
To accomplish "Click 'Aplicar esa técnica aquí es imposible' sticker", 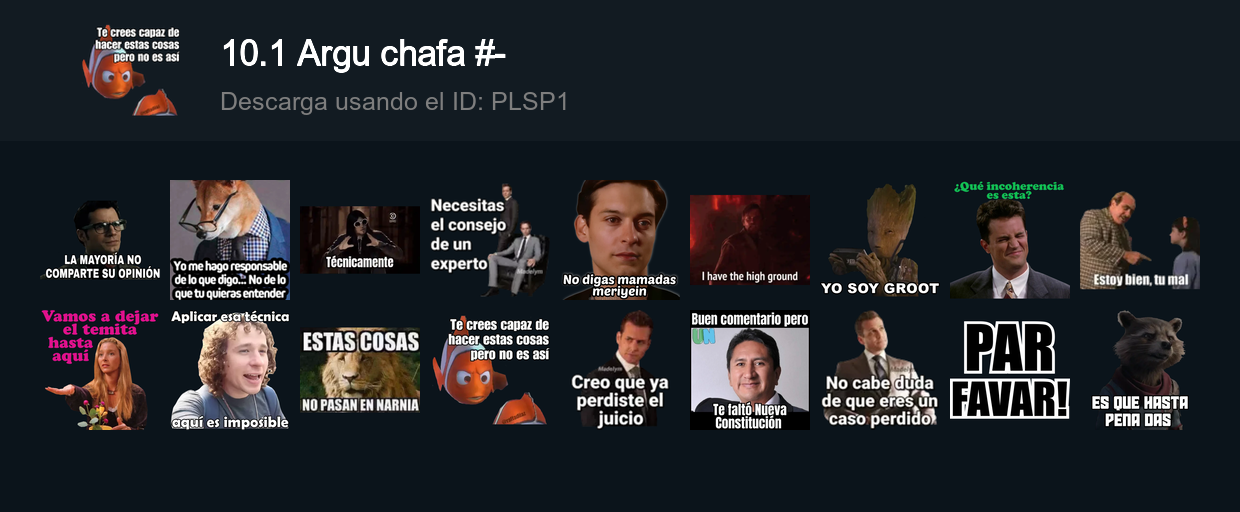I will coord(230,370).
